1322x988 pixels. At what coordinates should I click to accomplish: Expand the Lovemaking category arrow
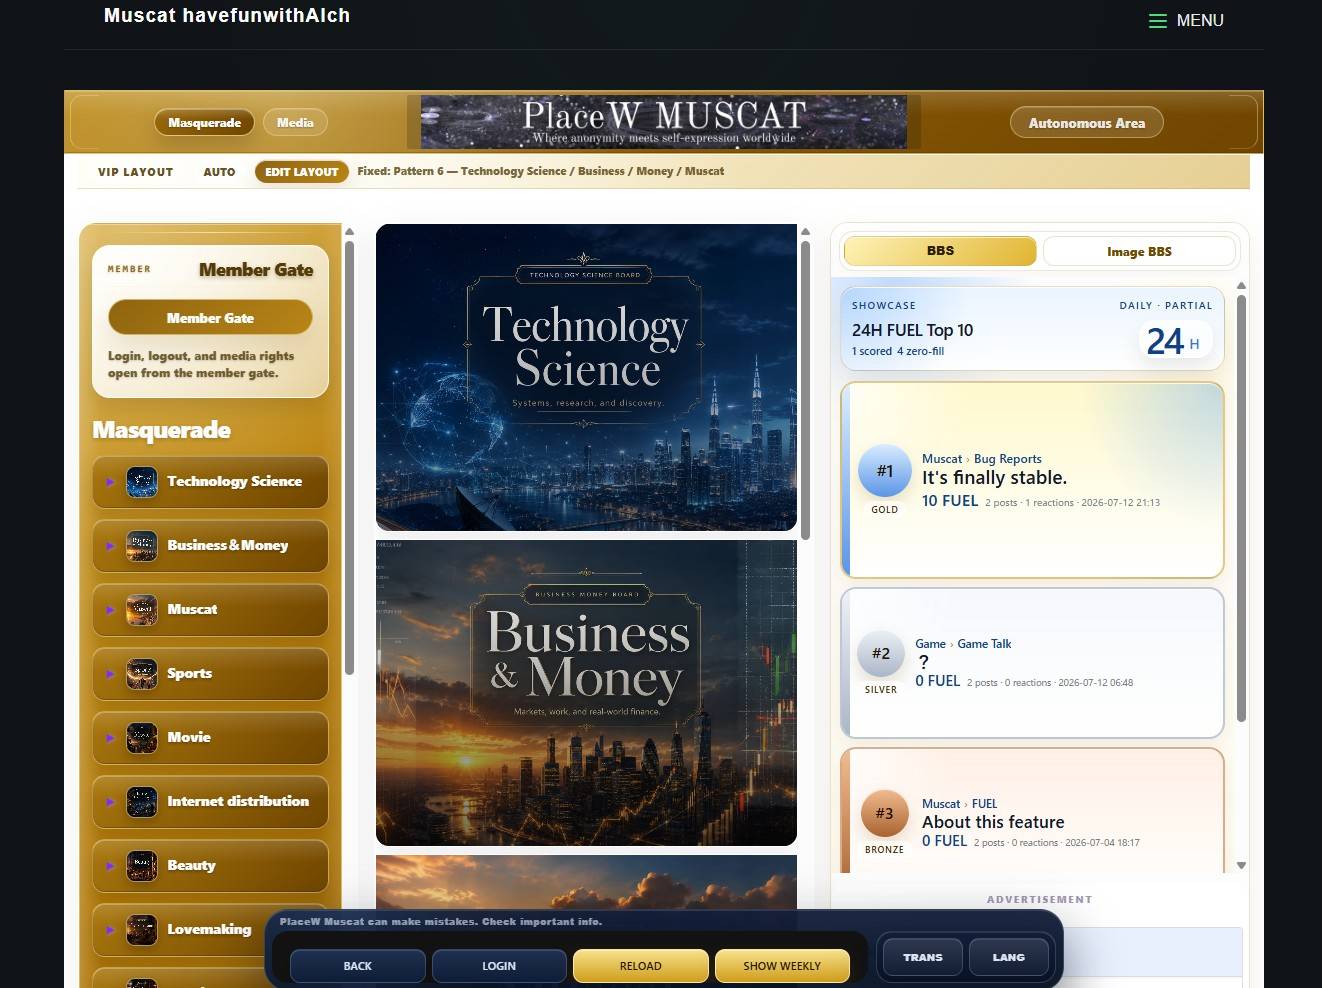pyautogui.click(x=110, y=930)
